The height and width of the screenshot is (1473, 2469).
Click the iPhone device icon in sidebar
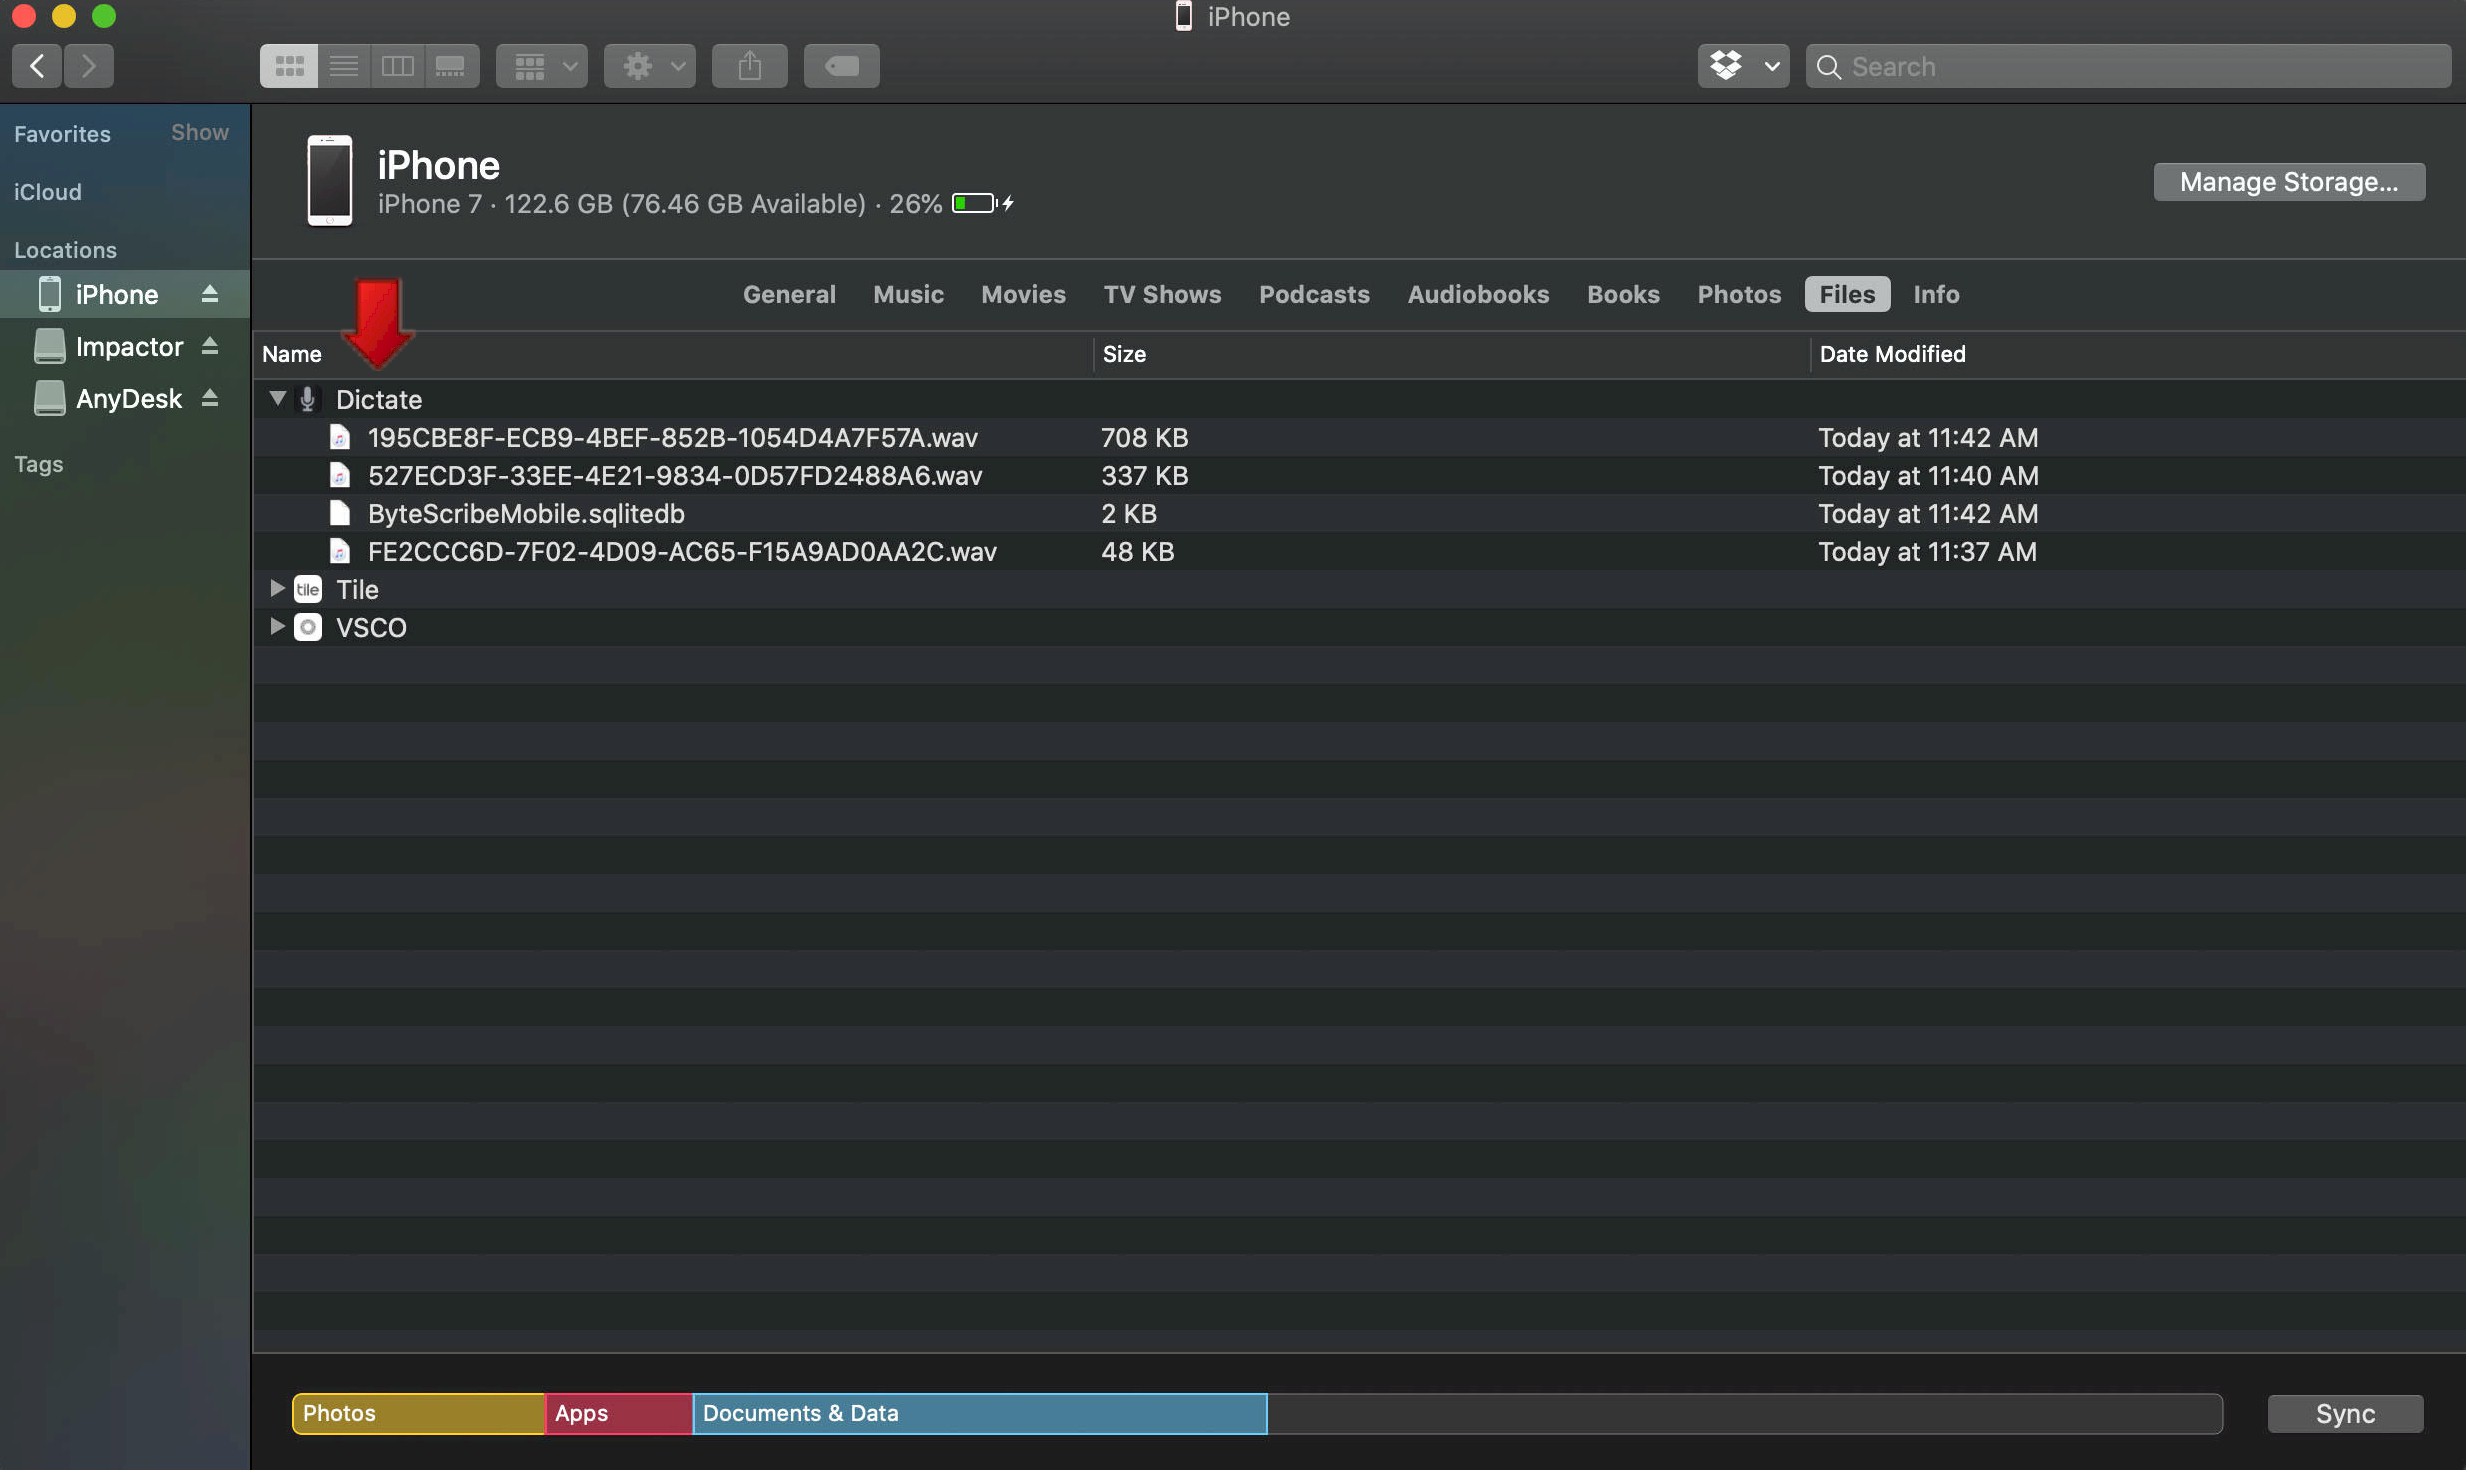tap(50, 294)
